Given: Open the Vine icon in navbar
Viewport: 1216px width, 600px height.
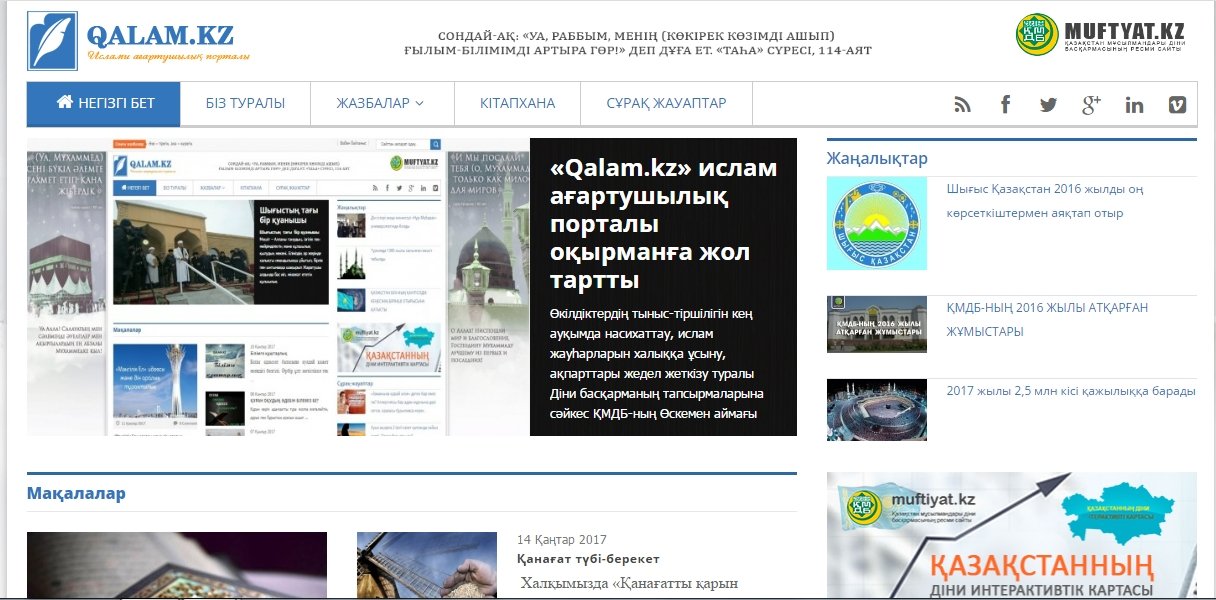Looking at the screenshot, I should click(1177, 104).
